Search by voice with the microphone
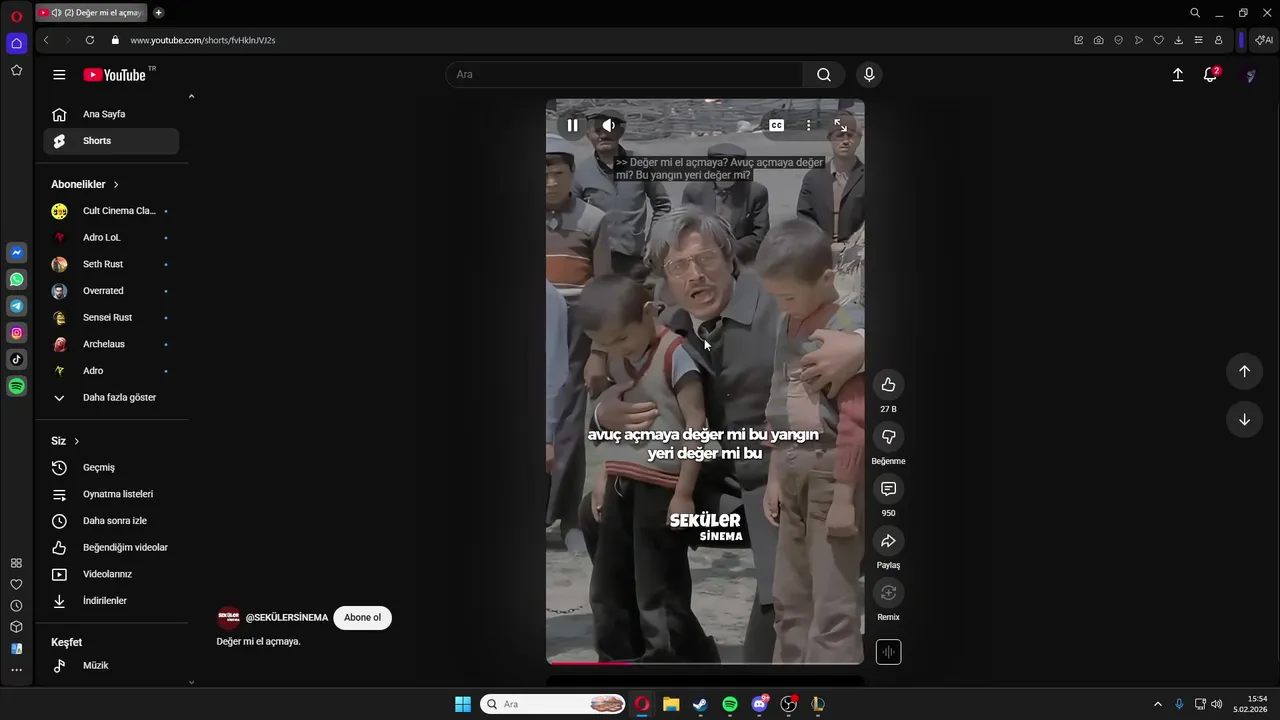Viewport: 1280px width, 720px height. point(869,75)
